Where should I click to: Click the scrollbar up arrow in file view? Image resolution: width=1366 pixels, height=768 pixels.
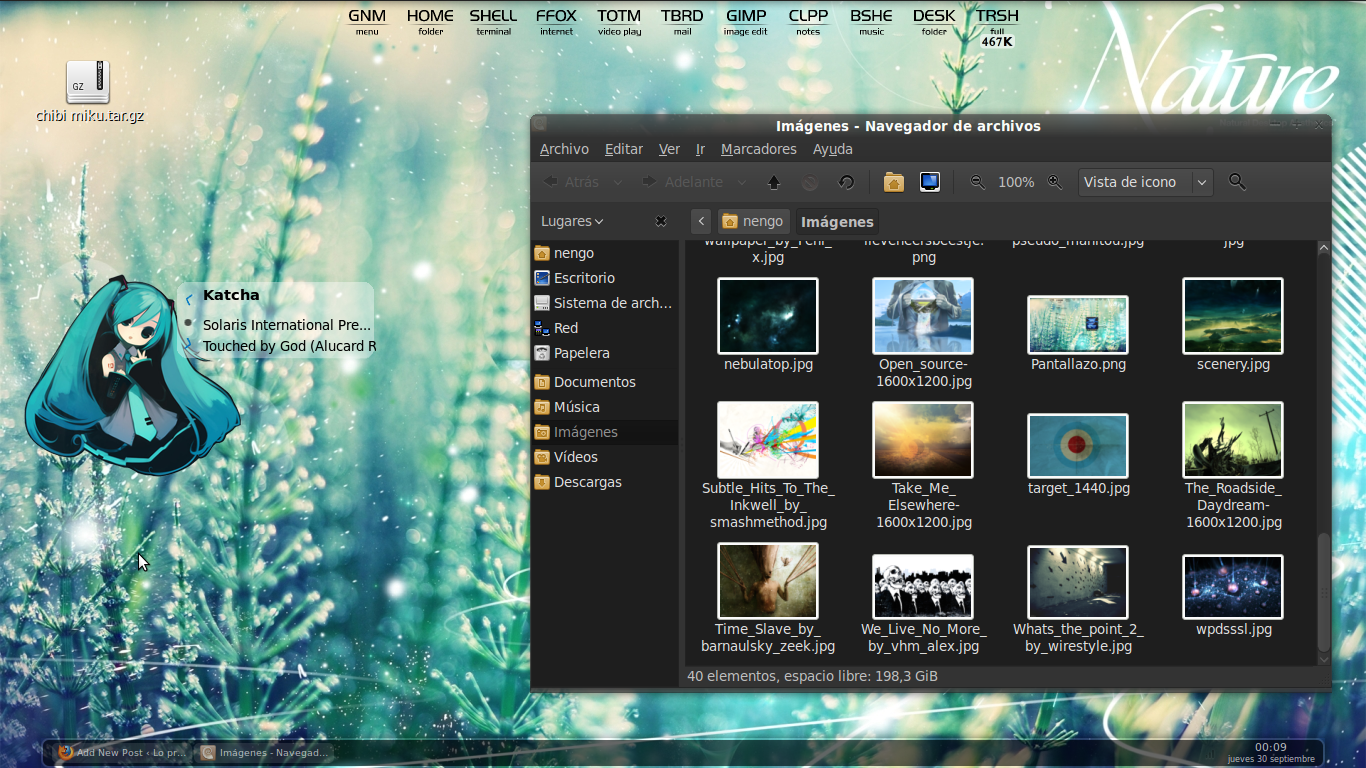(x=1324, y=248)
